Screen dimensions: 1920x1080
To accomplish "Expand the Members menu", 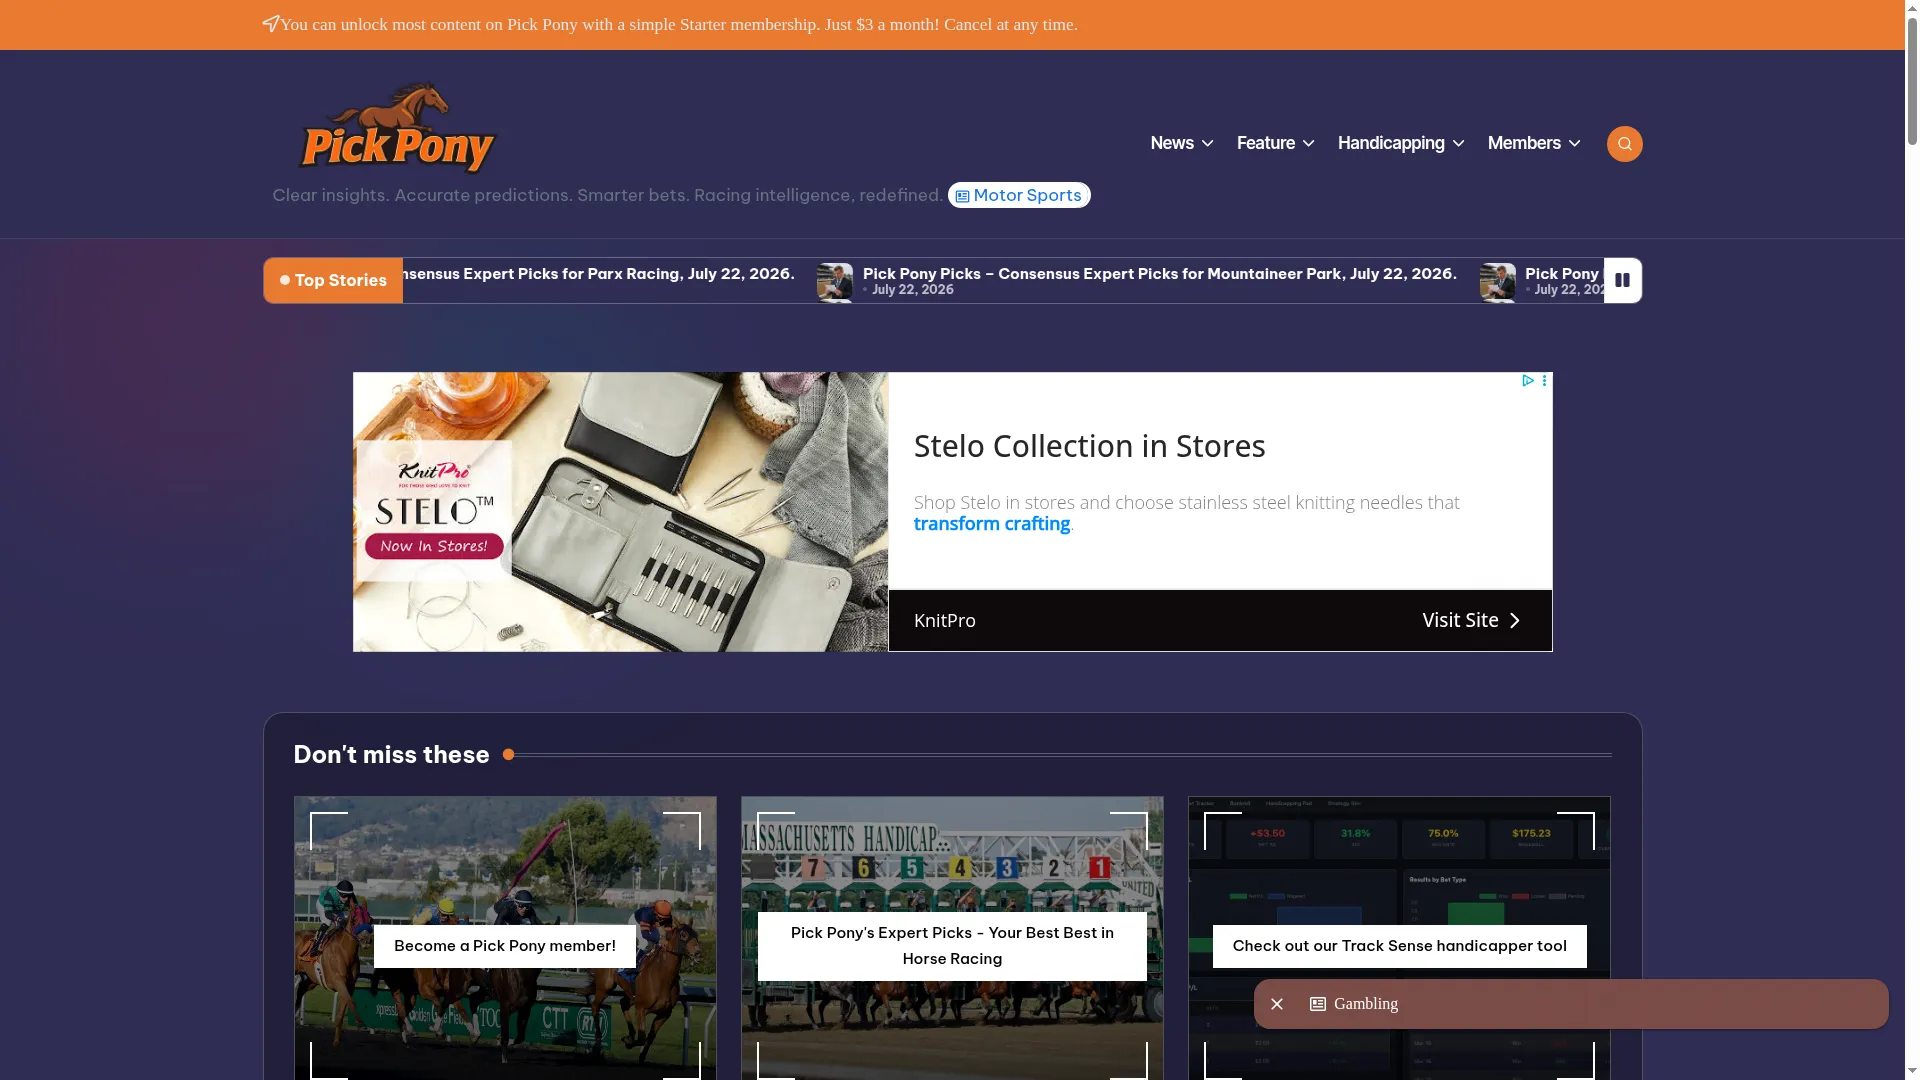I will tap(1534, 143).
